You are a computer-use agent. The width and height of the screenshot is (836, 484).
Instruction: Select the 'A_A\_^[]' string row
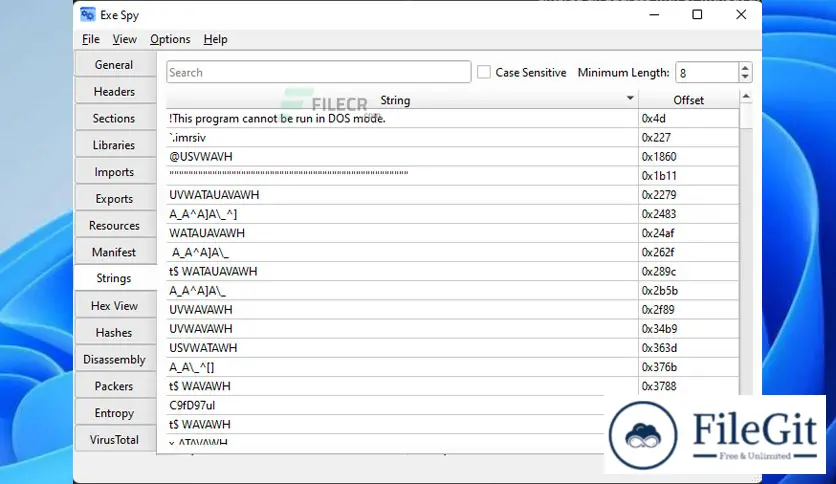coord(402,367)
